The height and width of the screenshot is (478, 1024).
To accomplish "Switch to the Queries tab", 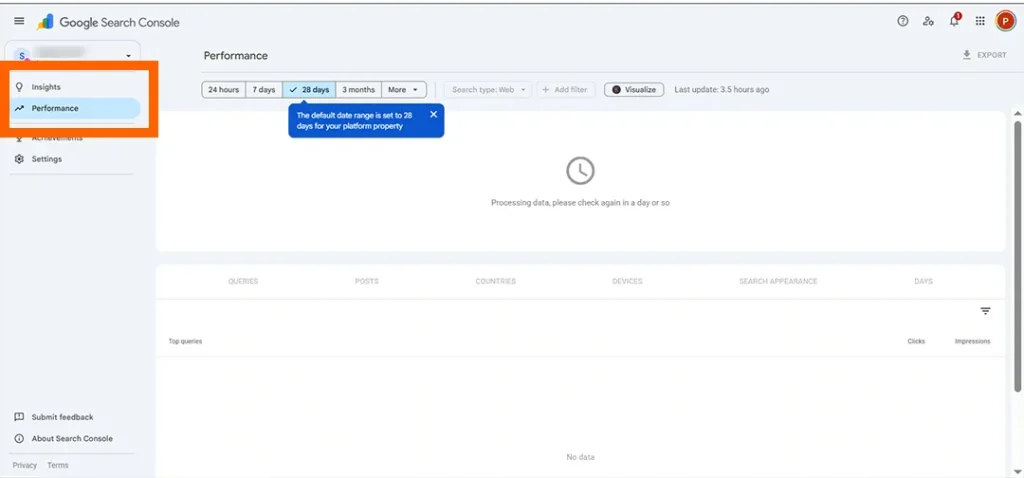I will click(x=243, y=281).
